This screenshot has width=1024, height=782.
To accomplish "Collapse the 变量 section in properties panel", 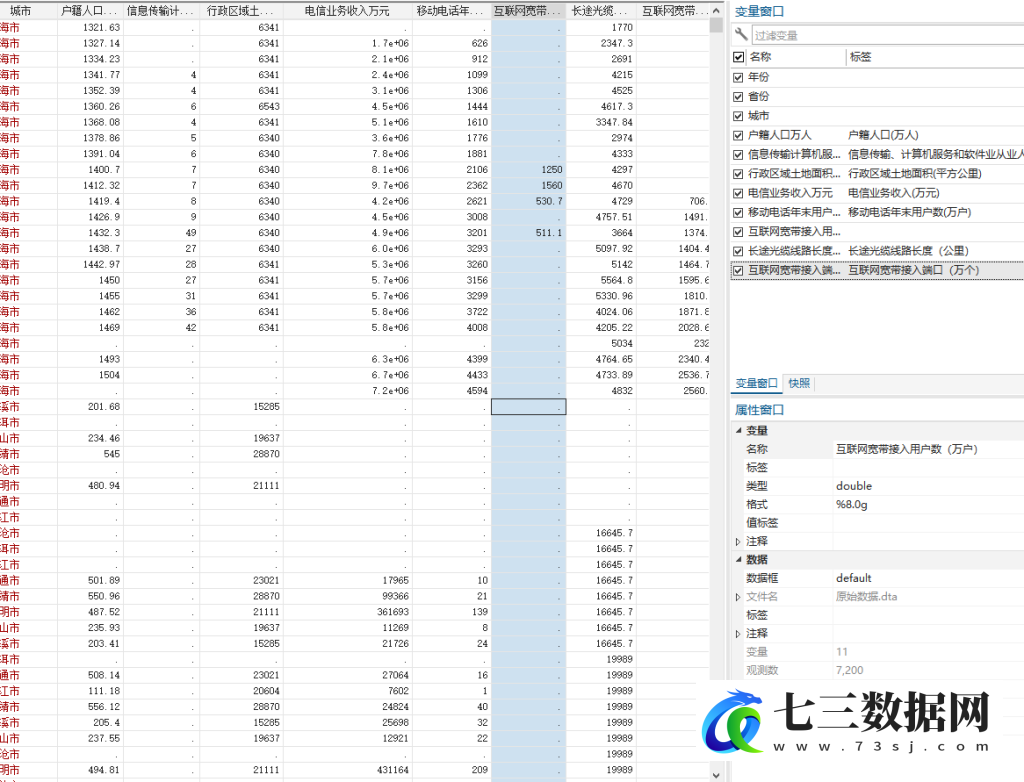I will click(739, 430).
